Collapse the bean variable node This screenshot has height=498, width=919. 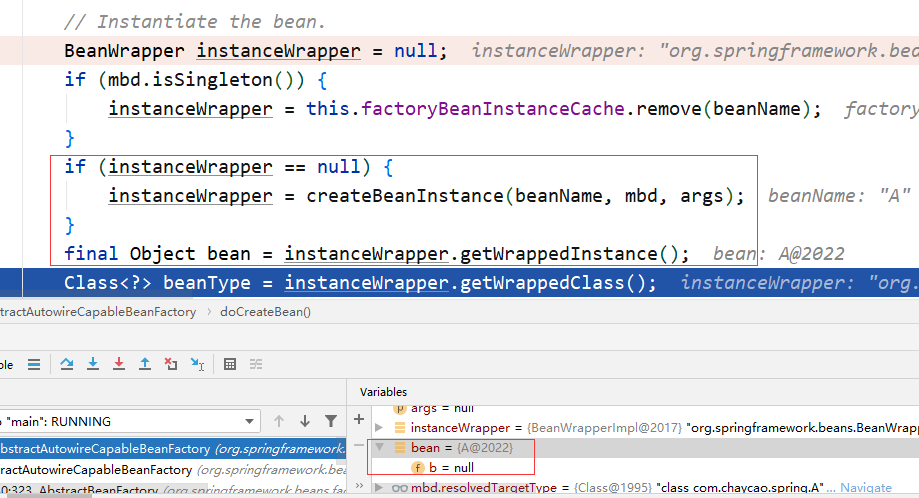379,448
